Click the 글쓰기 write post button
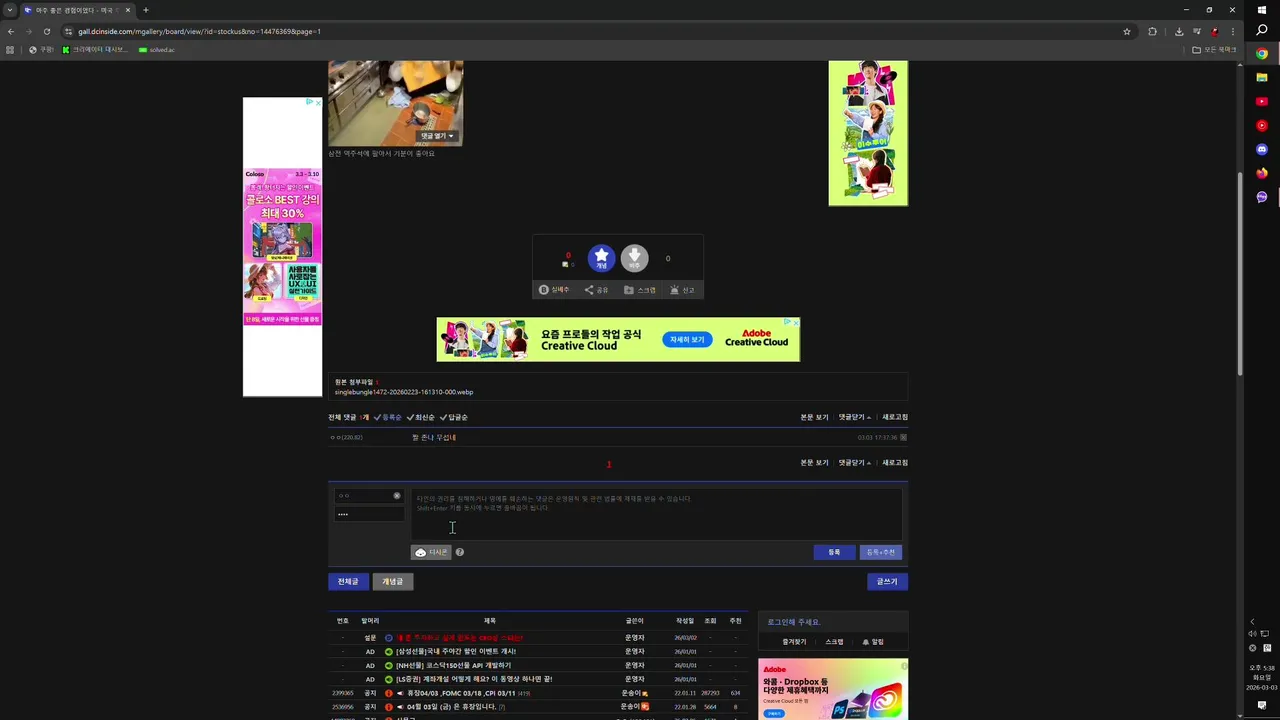1280x720 pixels. coord(887,581)
